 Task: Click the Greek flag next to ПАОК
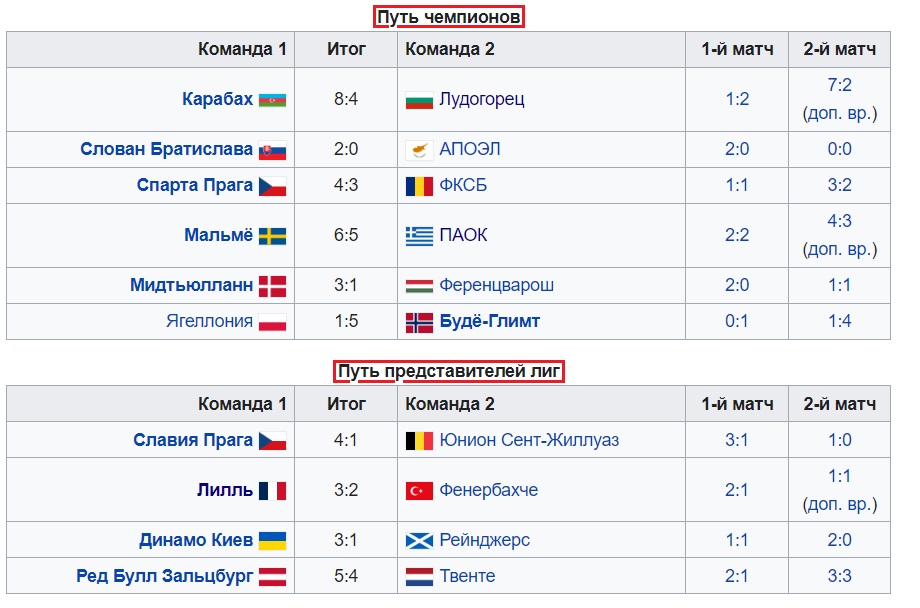(419, 236)
